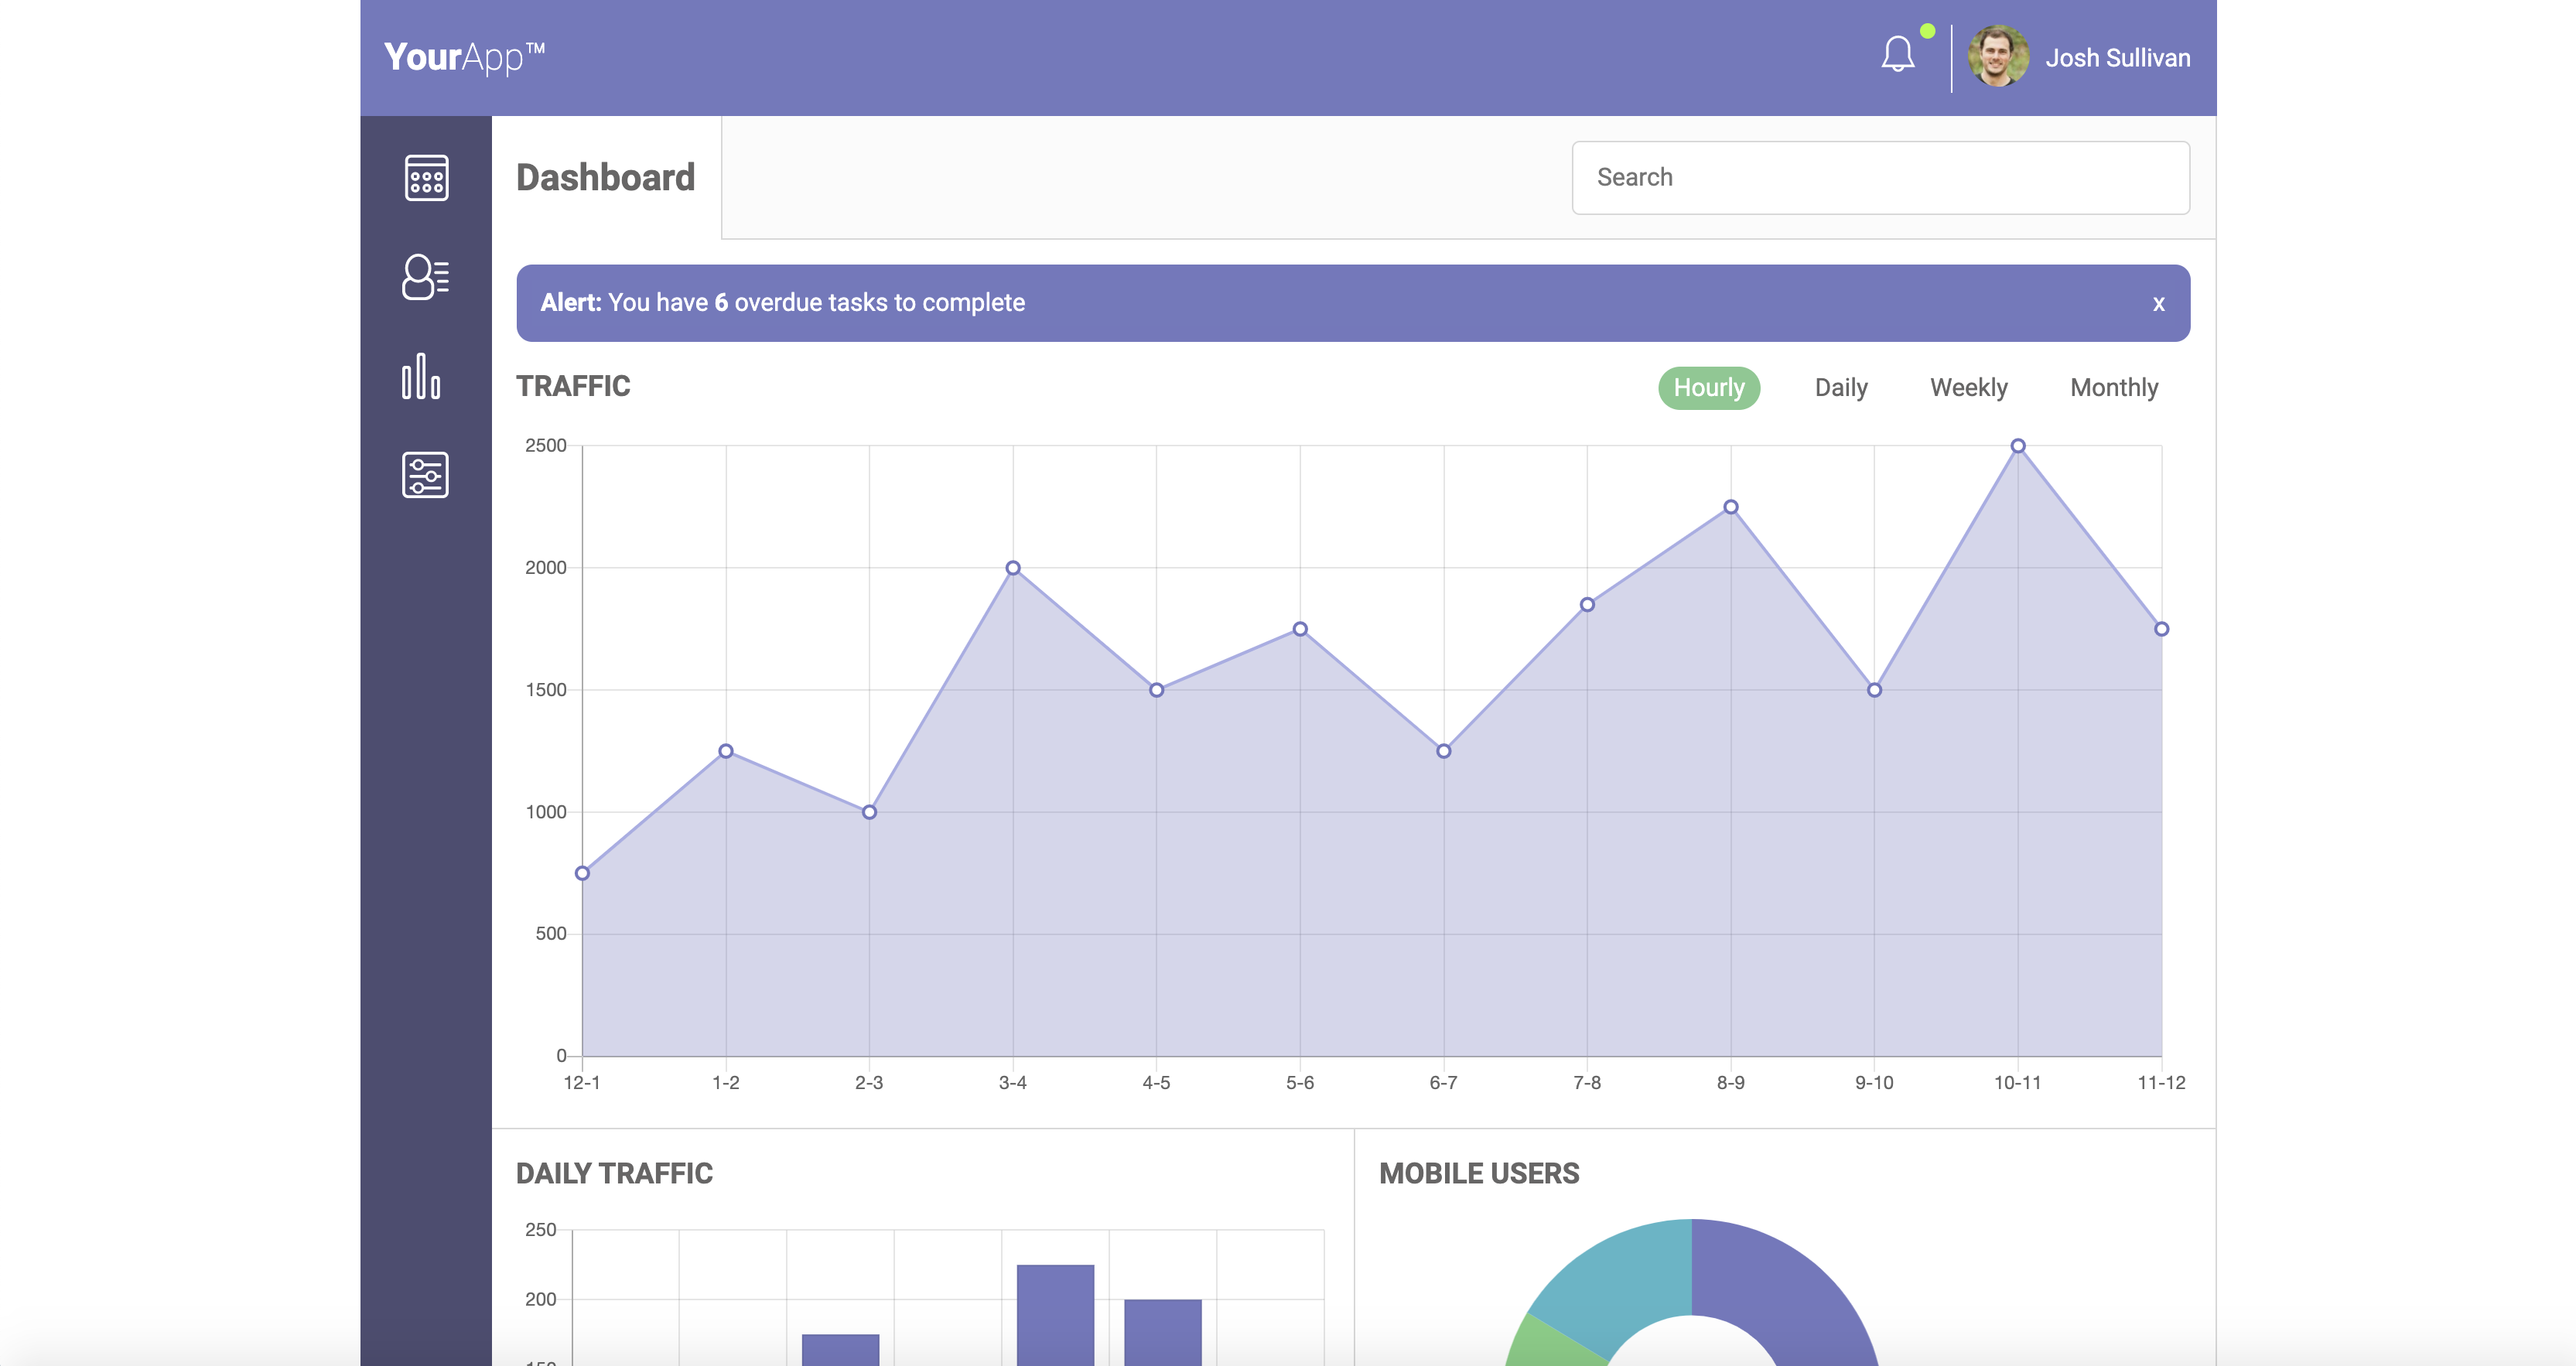Image resolution: width=2576 pixels, height=1366 pixels.
Task: Click the 9-10 data point on traffic chart
Action: pos(1874,690)
